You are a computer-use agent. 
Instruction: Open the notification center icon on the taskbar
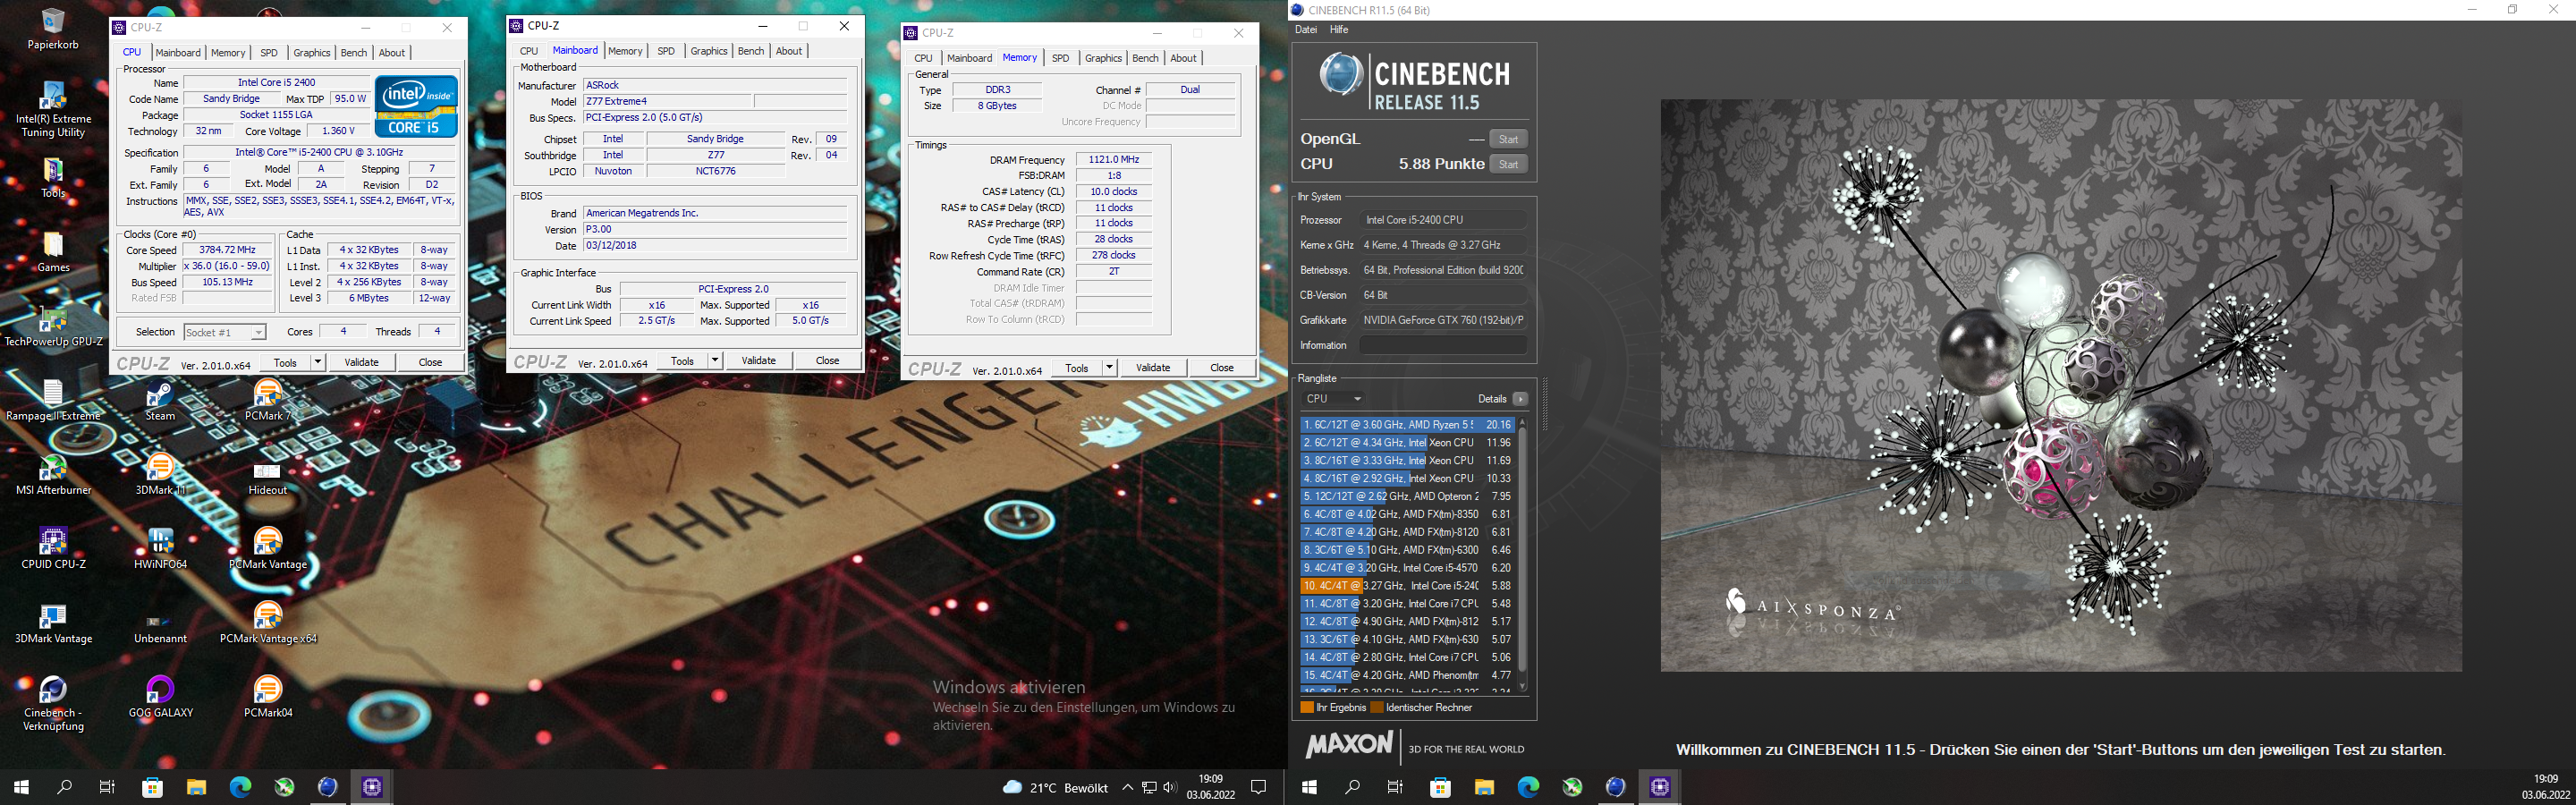click(x=1259, y=787)
